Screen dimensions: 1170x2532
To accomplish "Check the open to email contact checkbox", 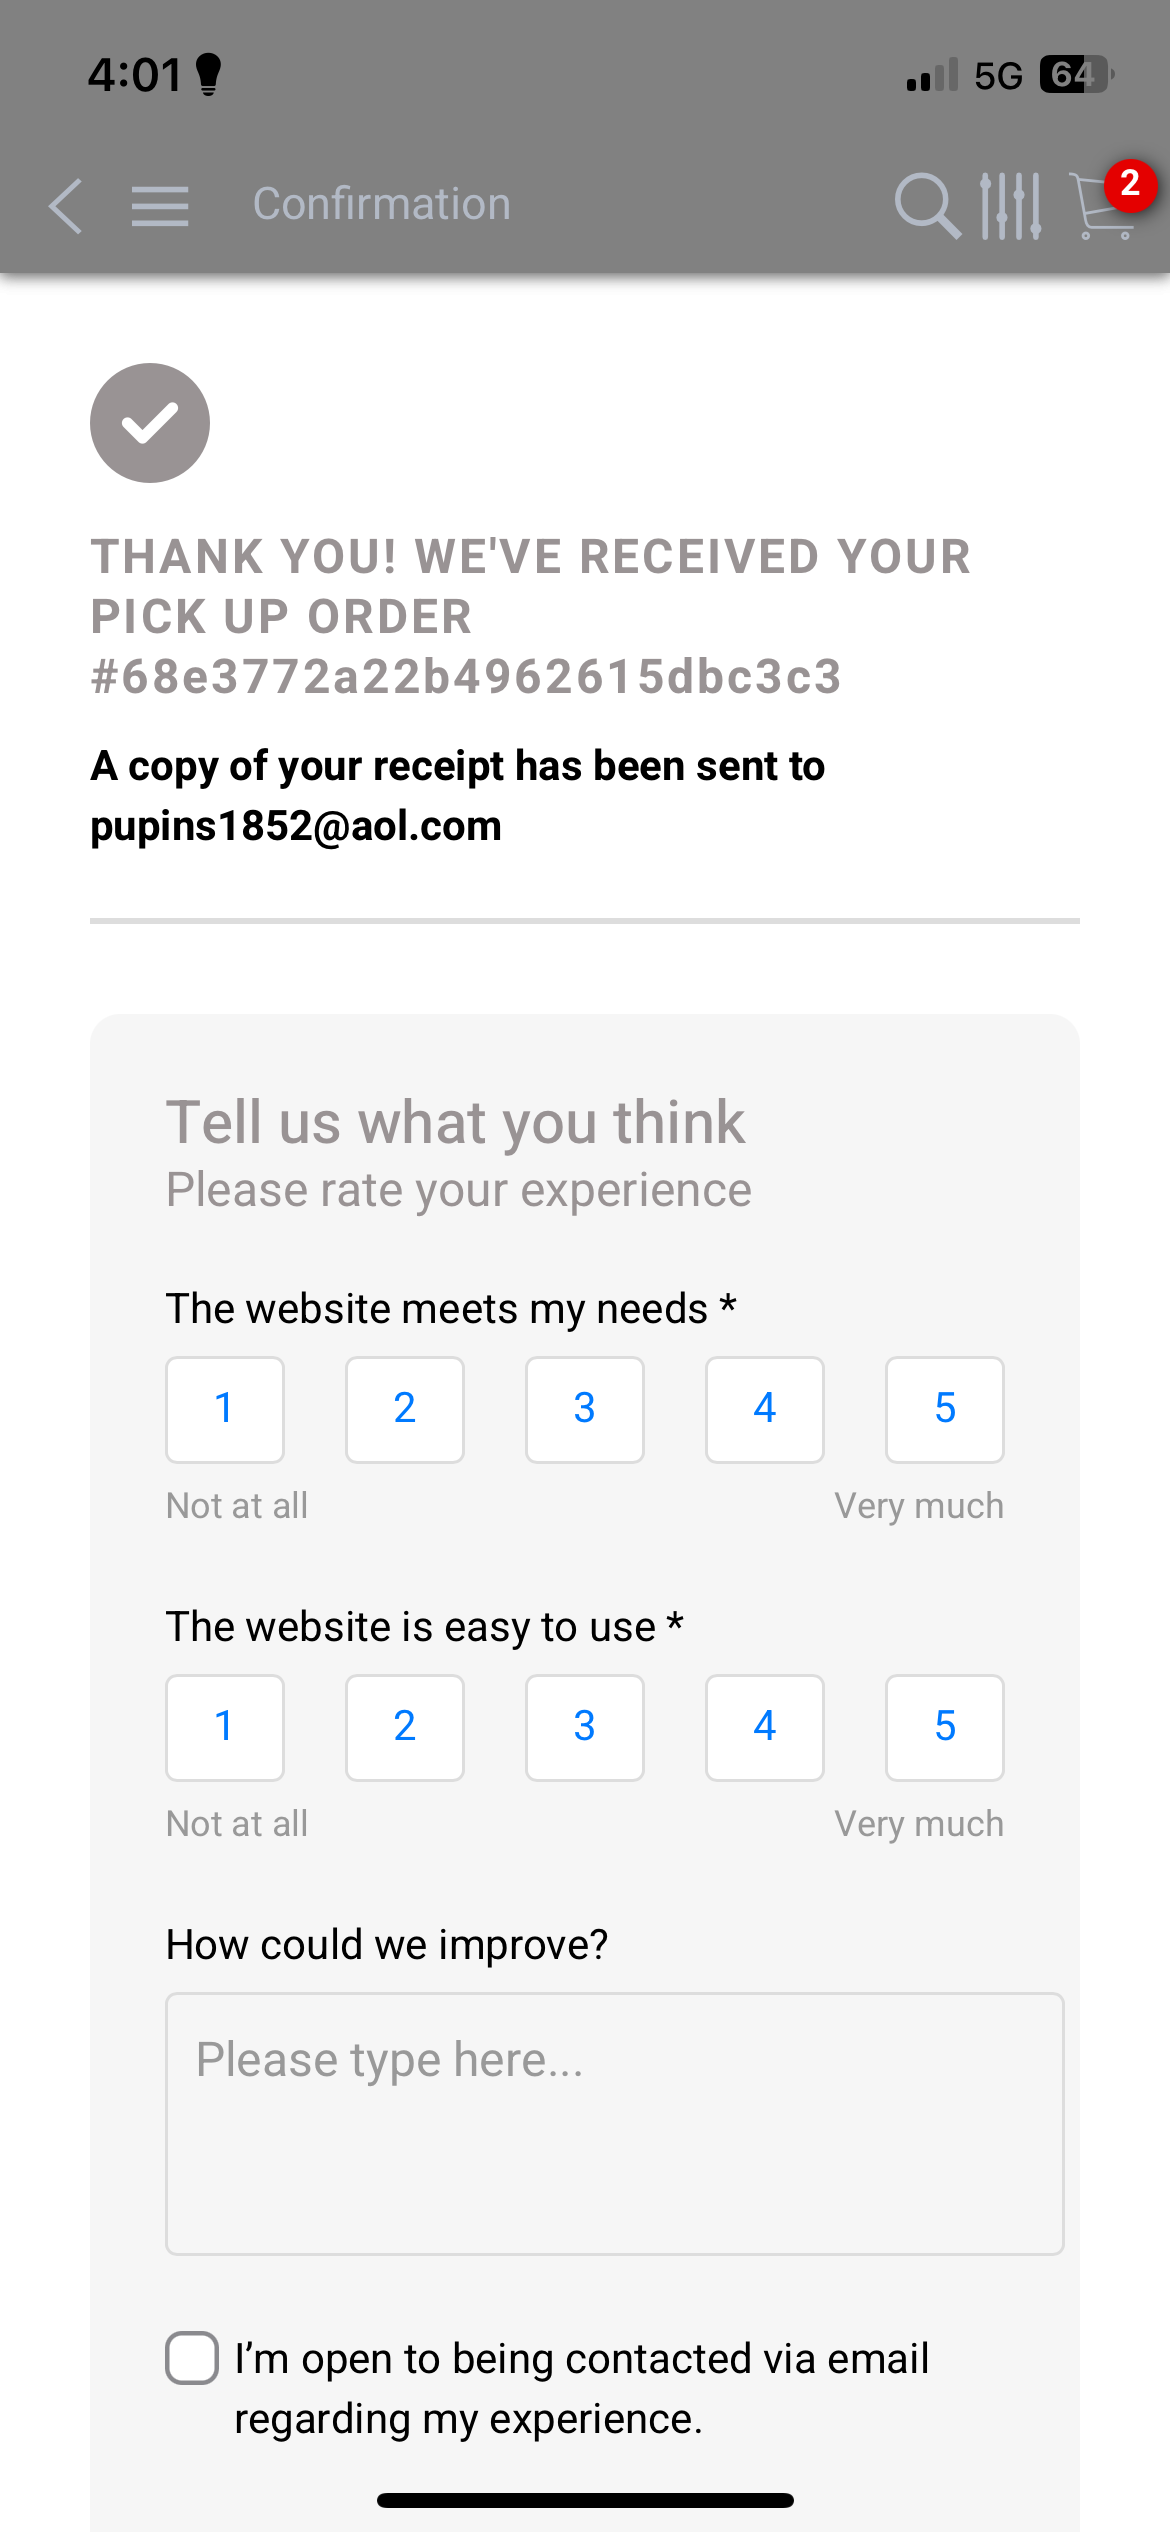I will click(192, 2358).
